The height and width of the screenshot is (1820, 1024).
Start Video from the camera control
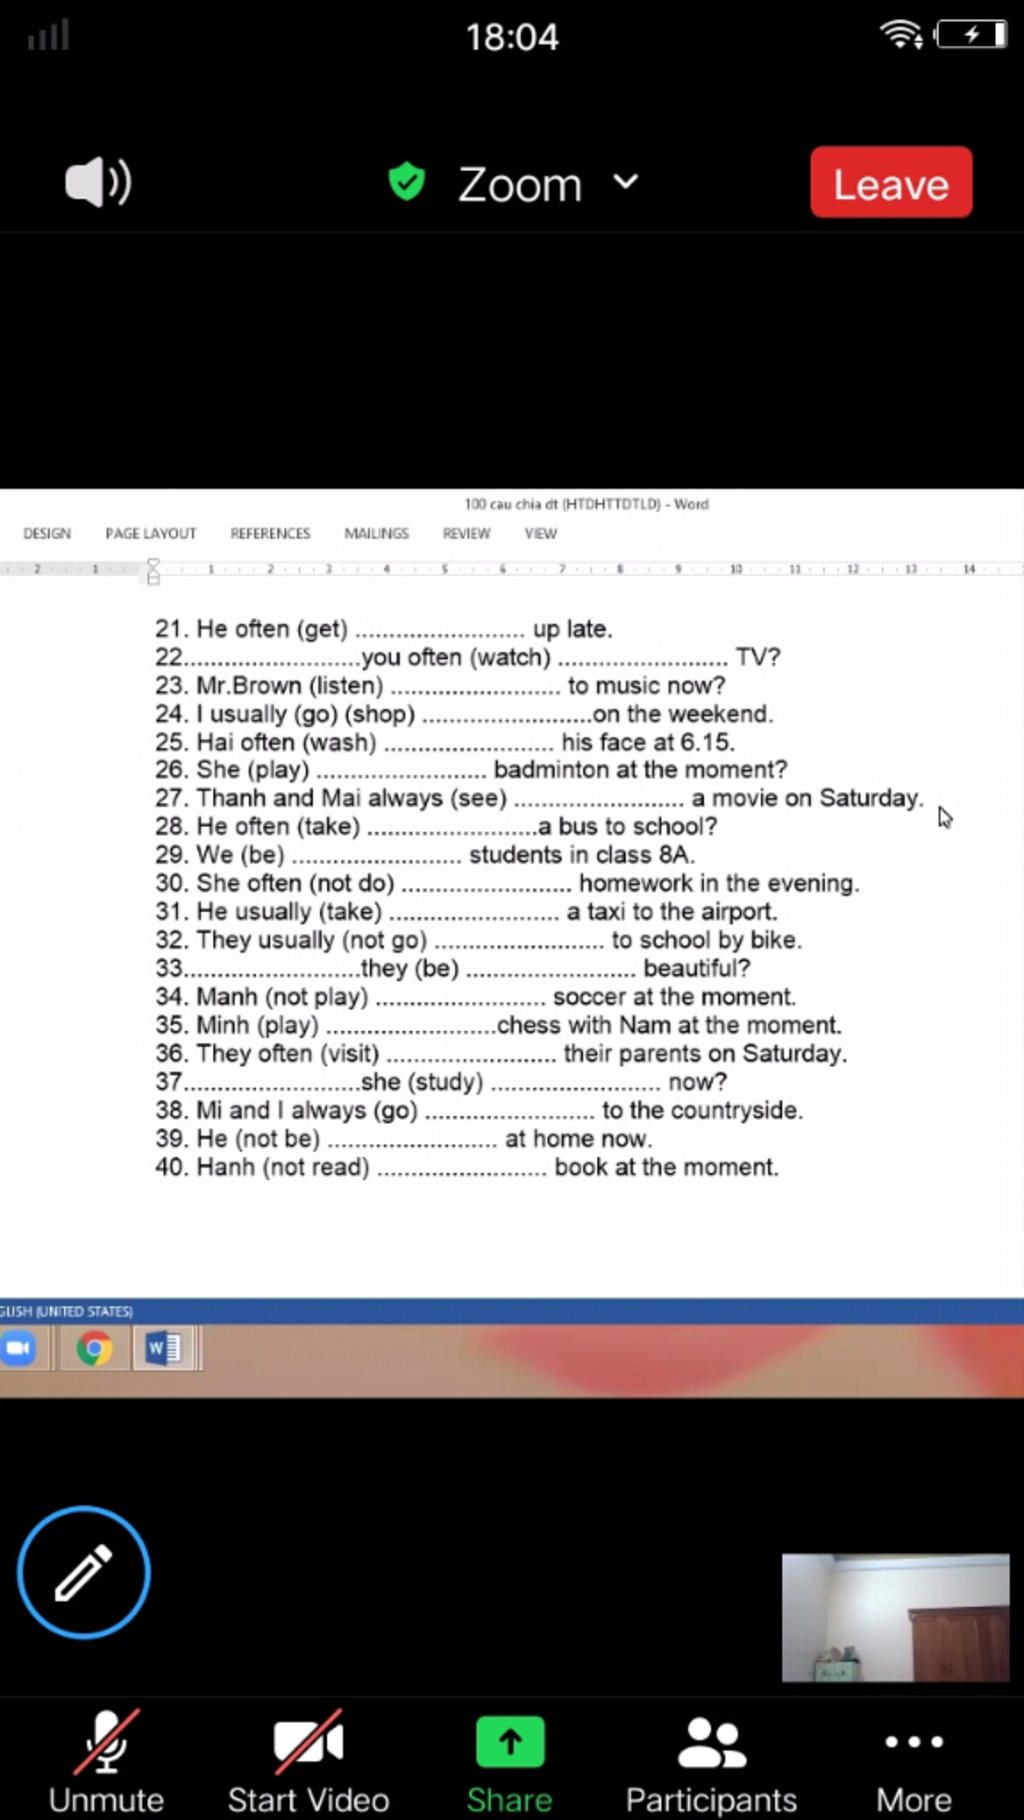pos(308,1761)
